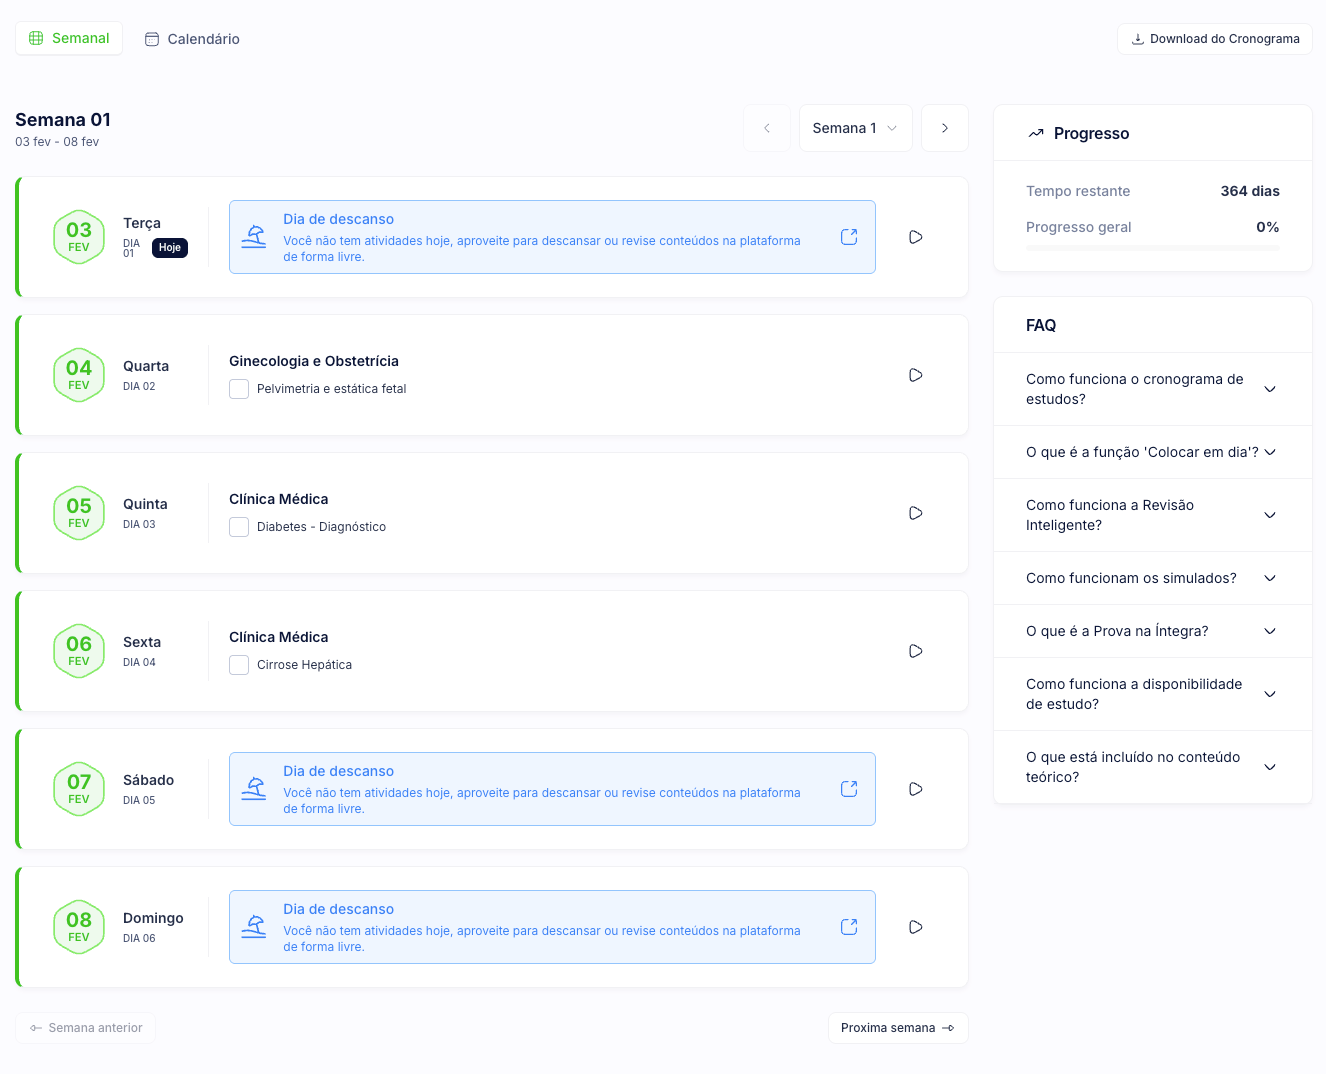The image size is (1326, 1074).
Task: Open the Semana 1 dropdown
Action: [855, 128]
